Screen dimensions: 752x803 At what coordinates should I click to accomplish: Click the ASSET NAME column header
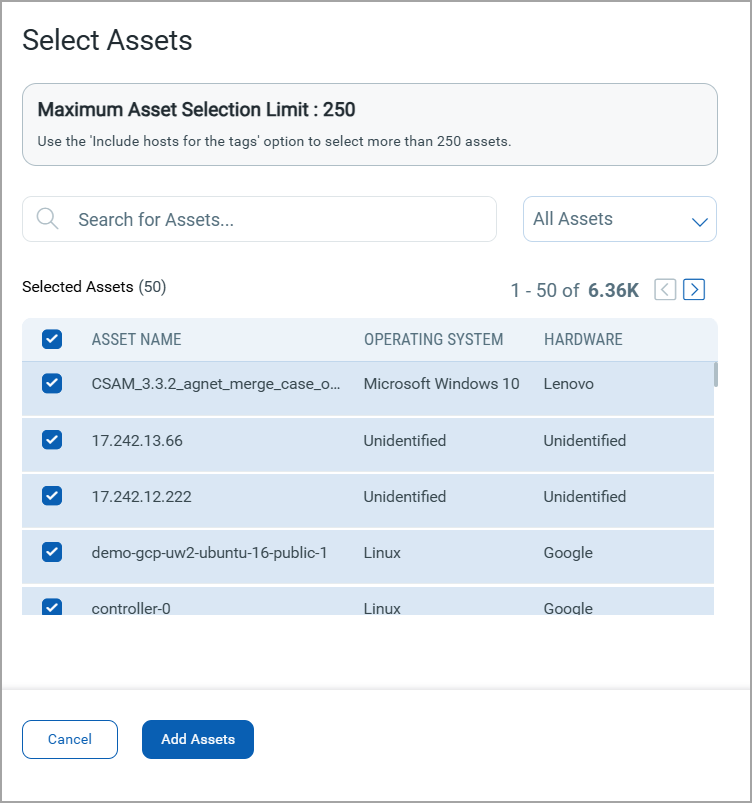pyautogui.click(x=136, y=339)
